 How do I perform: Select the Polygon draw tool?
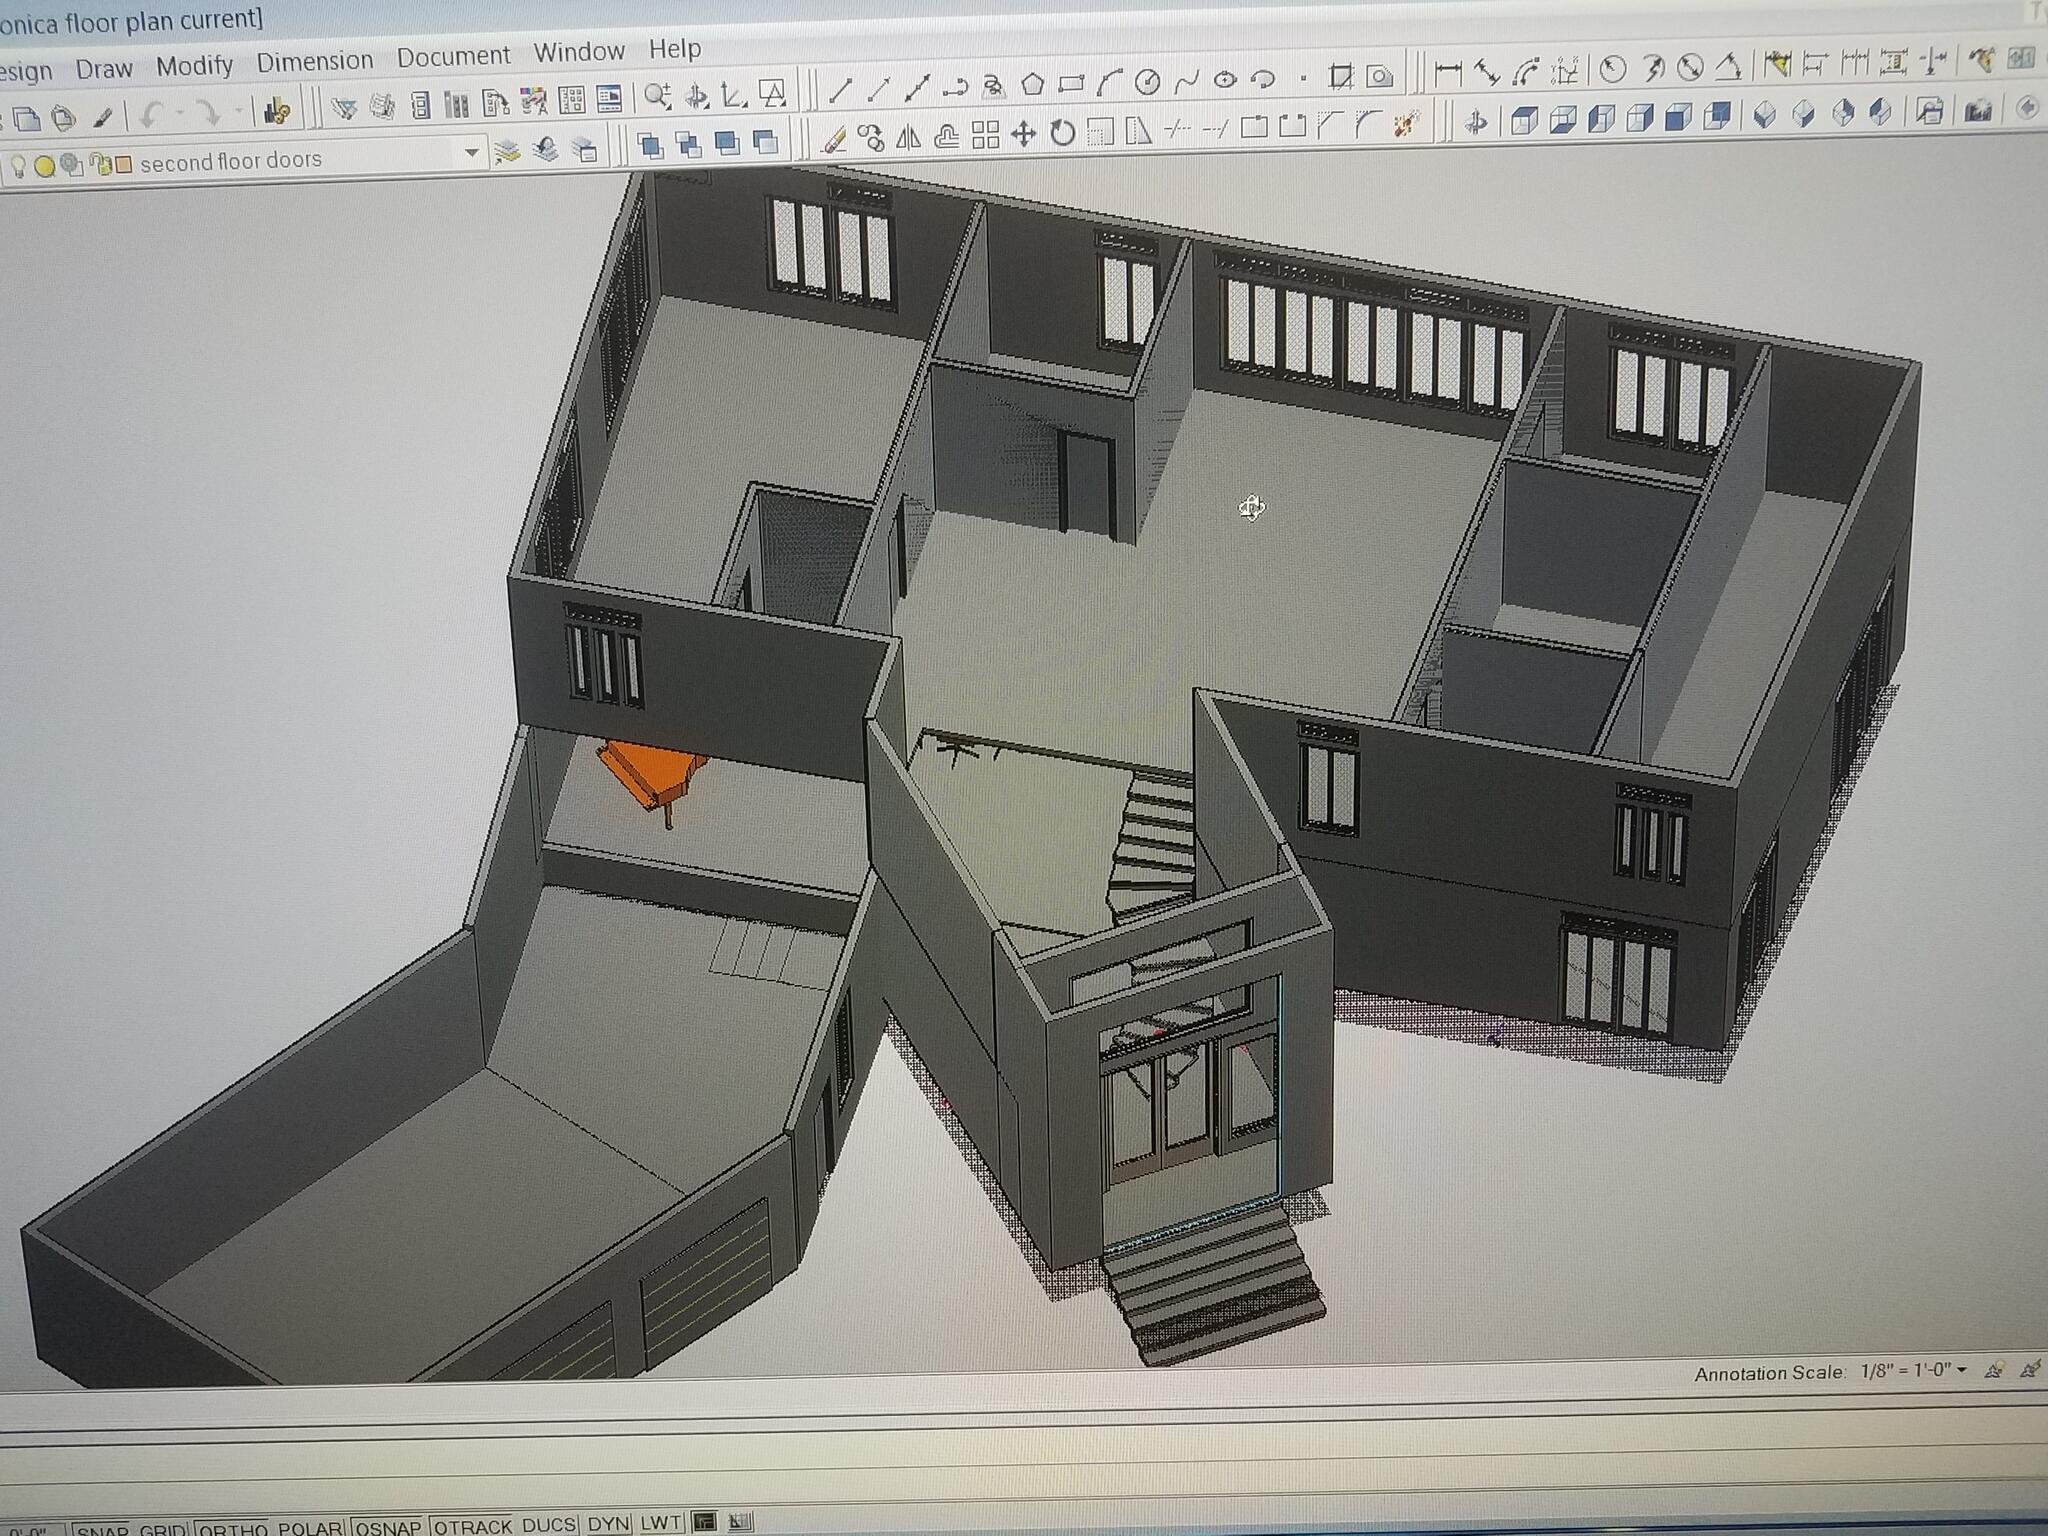click(x=1032, y=84)
